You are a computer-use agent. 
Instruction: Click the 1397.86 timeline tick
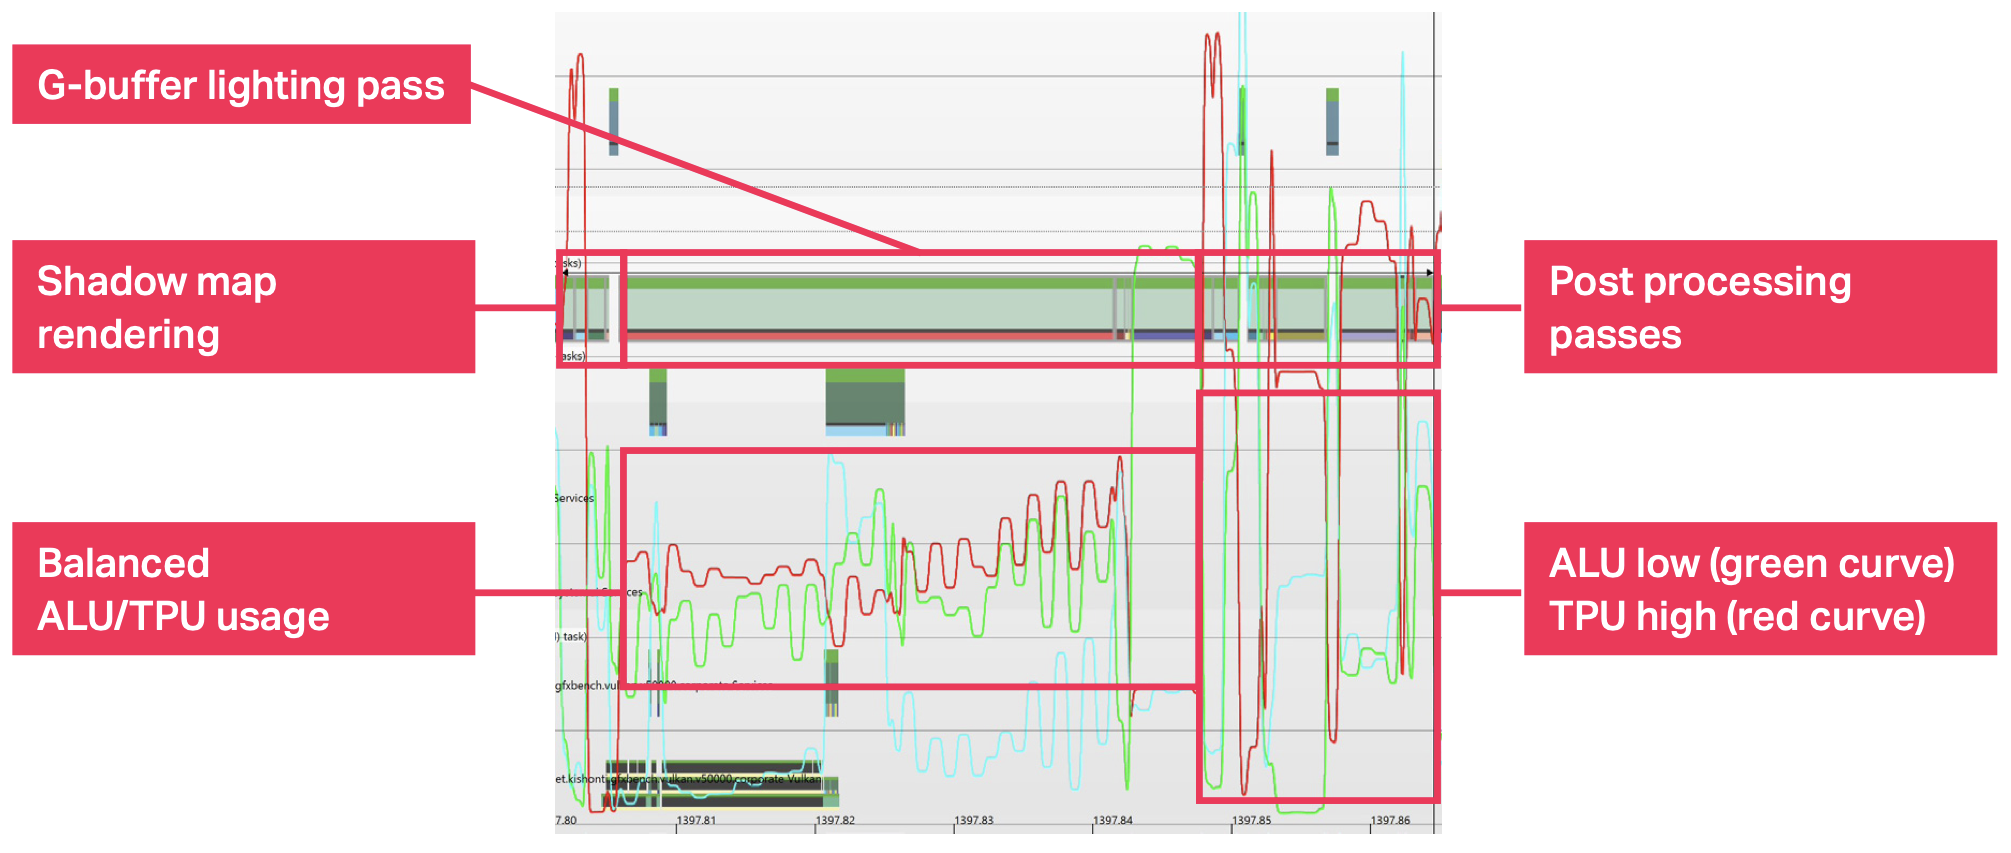coord(1390,820)
